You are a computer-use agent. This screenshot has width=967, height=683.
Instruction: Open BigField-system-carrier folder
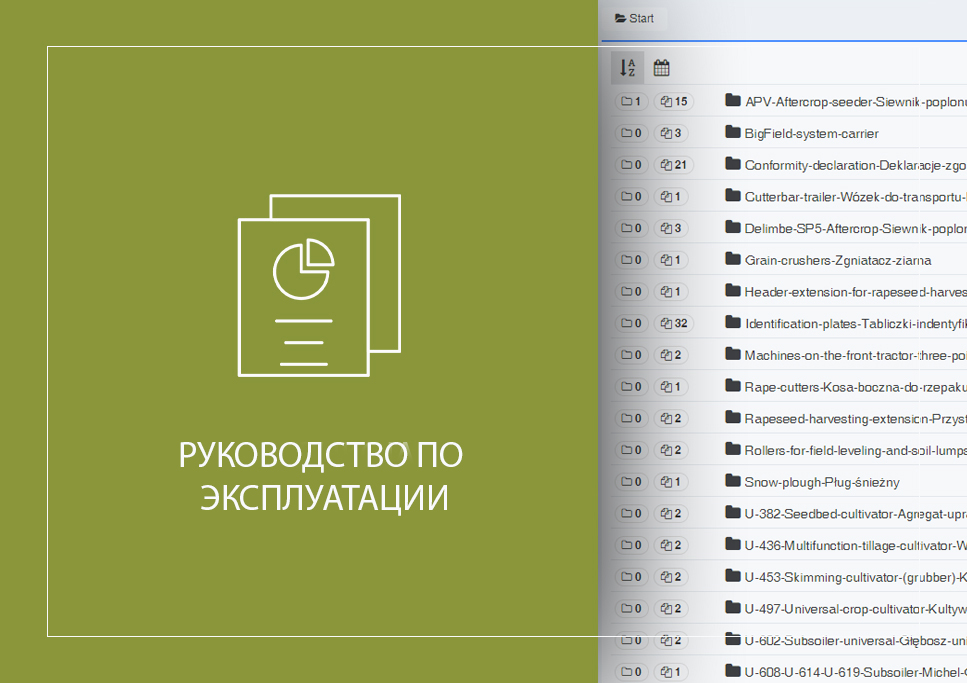coord(812,133)
